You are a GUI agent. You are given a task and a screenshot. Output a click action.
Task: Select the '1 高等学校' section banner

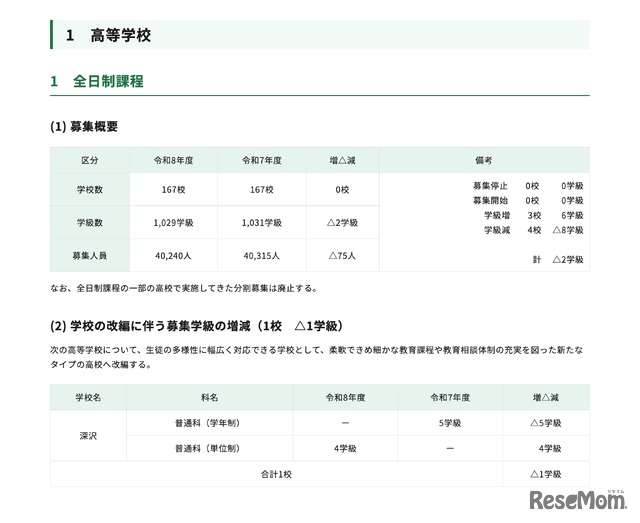(108, 35)
